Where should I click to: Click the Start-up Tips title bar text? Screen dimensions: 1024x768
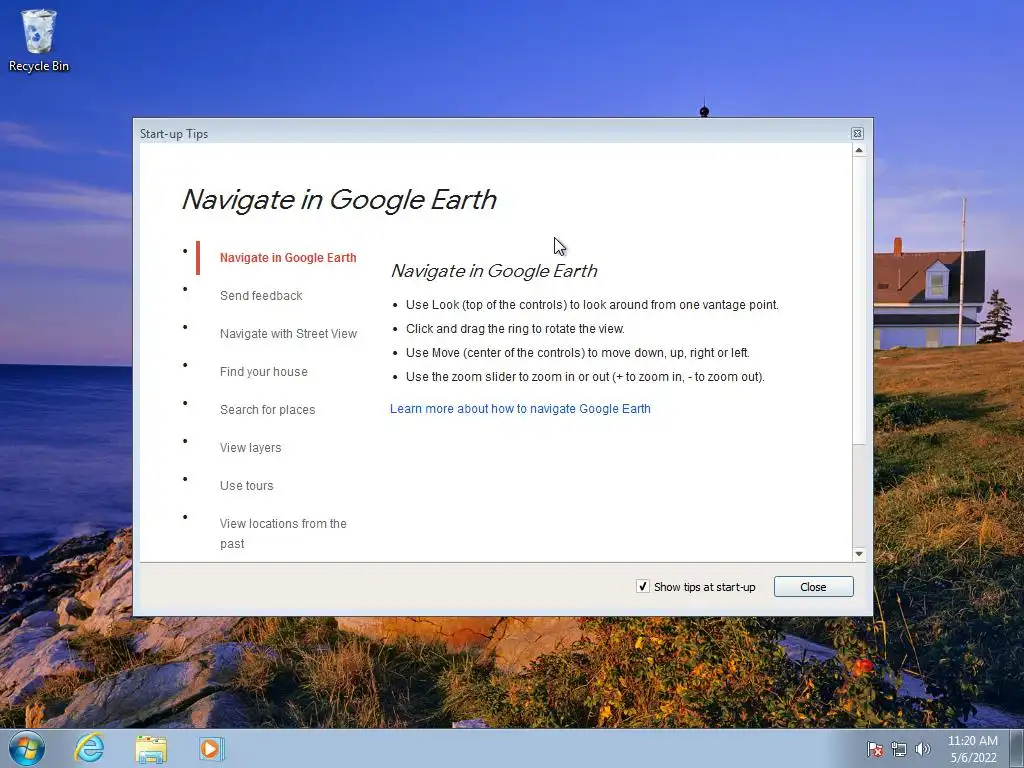pyautogui.click(x=174, y=134)
